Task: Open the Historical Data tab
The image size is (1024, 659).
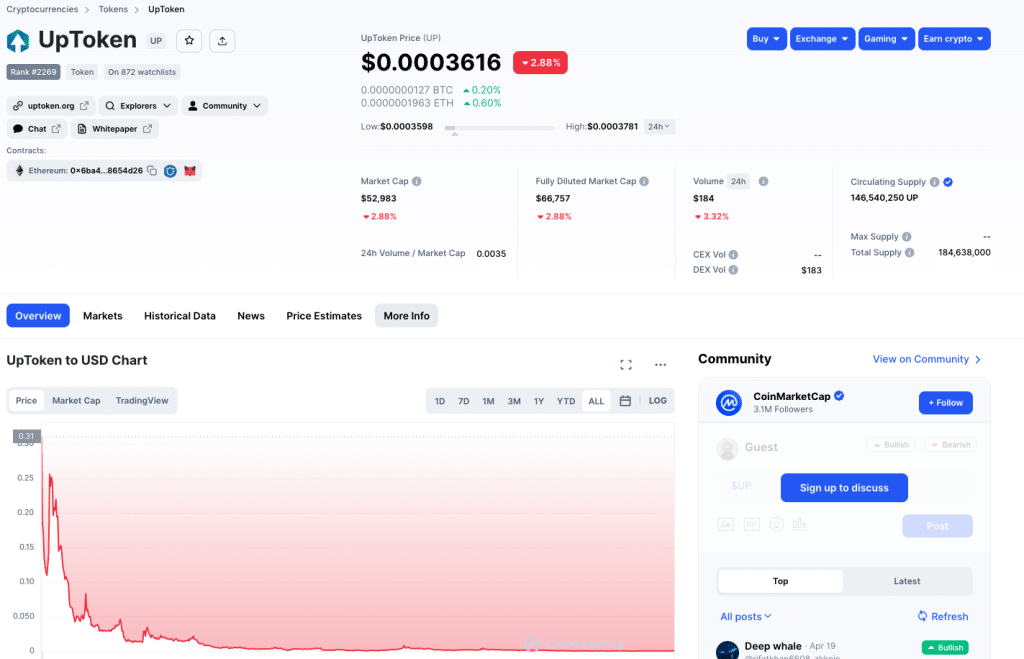Action: pyautogui.click(x=180, y=315)
